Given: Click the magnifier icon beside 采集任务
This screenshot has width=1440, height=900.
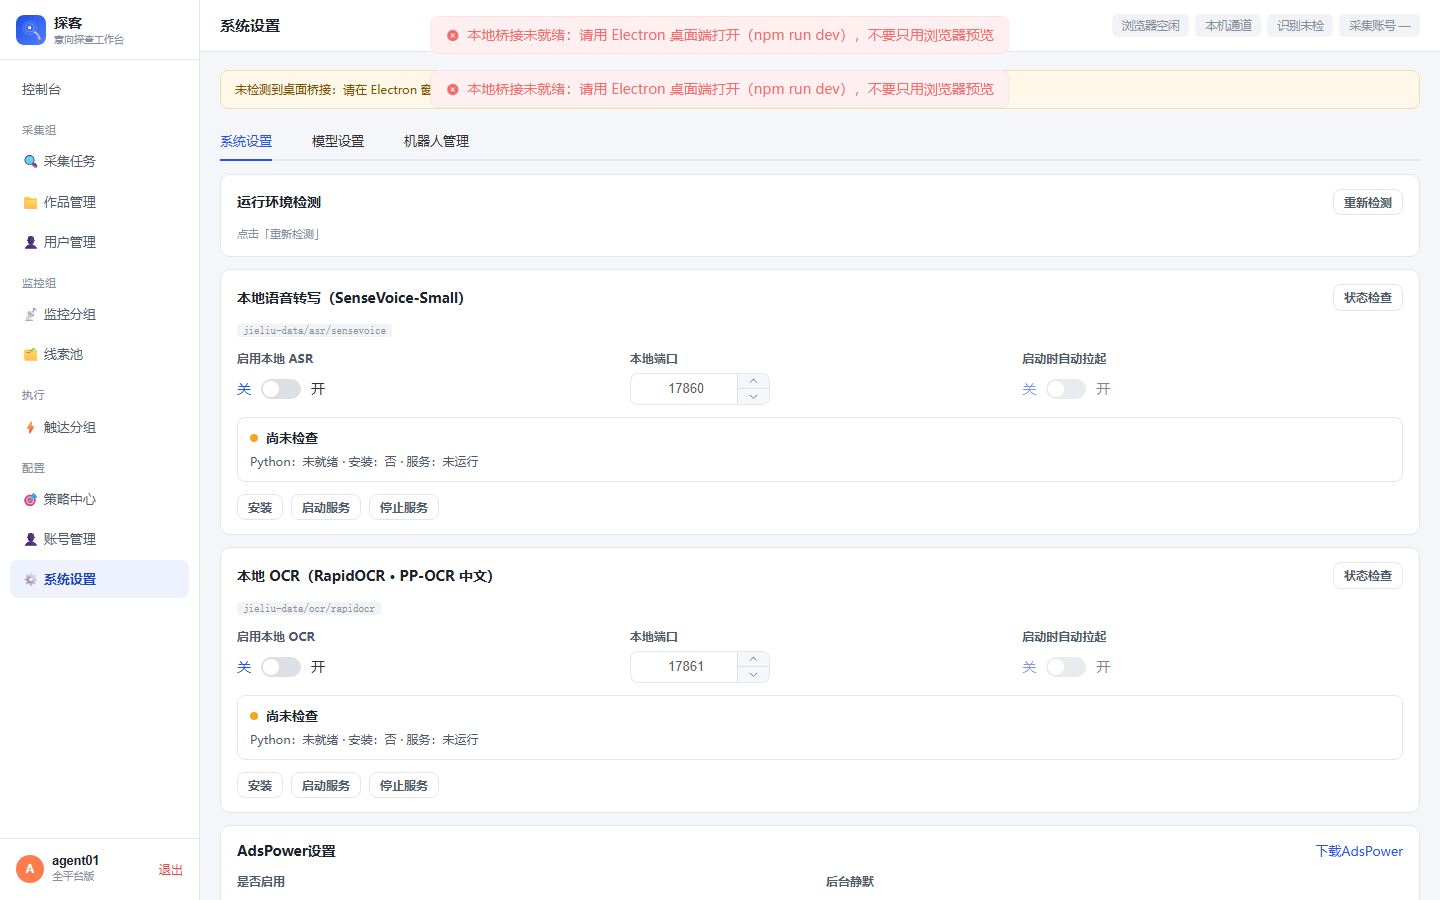Looking at the screenshot, I should click(x=31, y=161).
